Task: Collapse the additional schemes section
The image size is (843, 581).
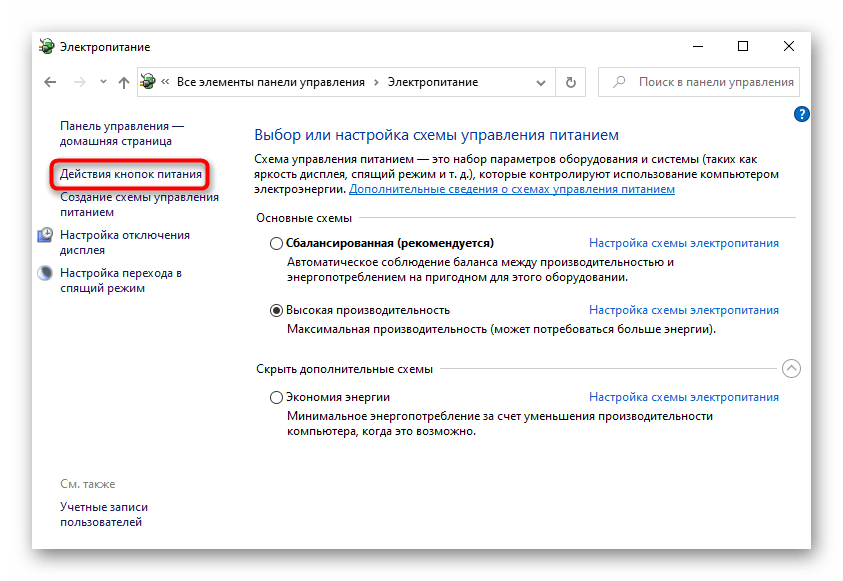Action: coord(791,369)
